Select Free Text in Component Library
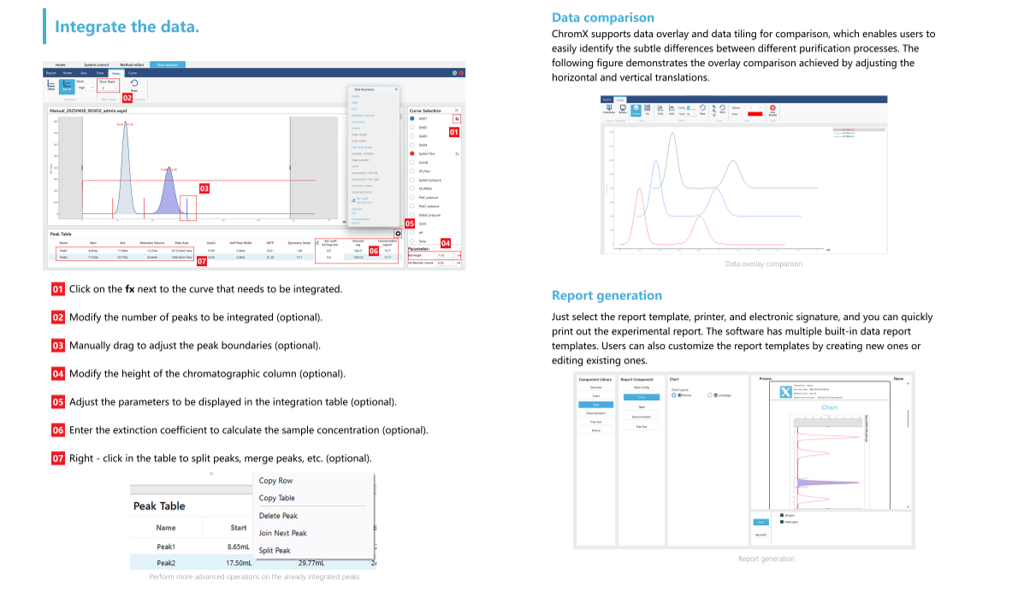The width and height of the screenshot is (1018, 615). [x=596, y=421]
